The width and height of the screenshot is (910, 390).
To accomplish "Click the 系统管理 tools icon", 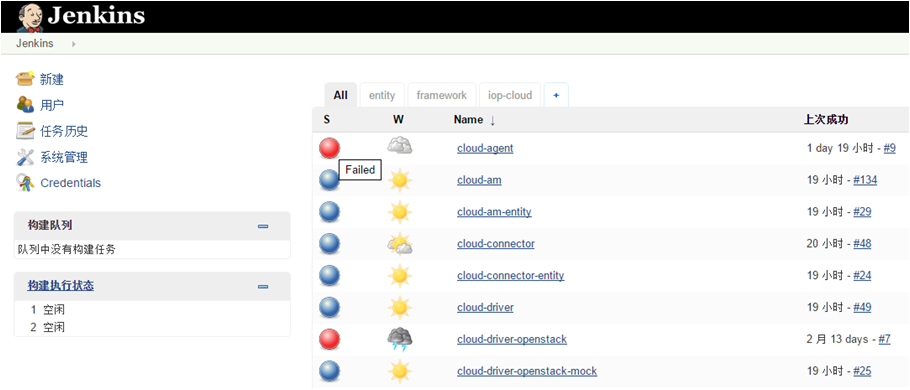I will [x=26, y=157].
